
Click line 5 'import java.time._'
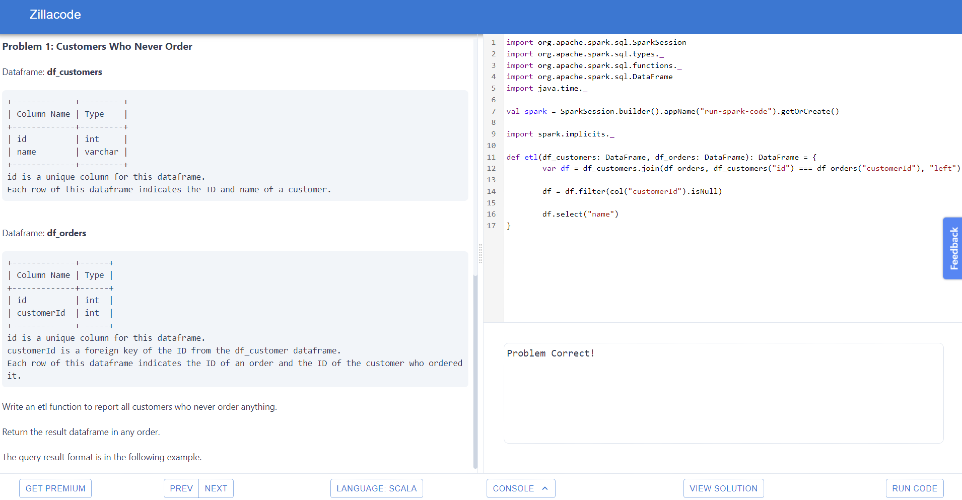(x=546, y=88)
